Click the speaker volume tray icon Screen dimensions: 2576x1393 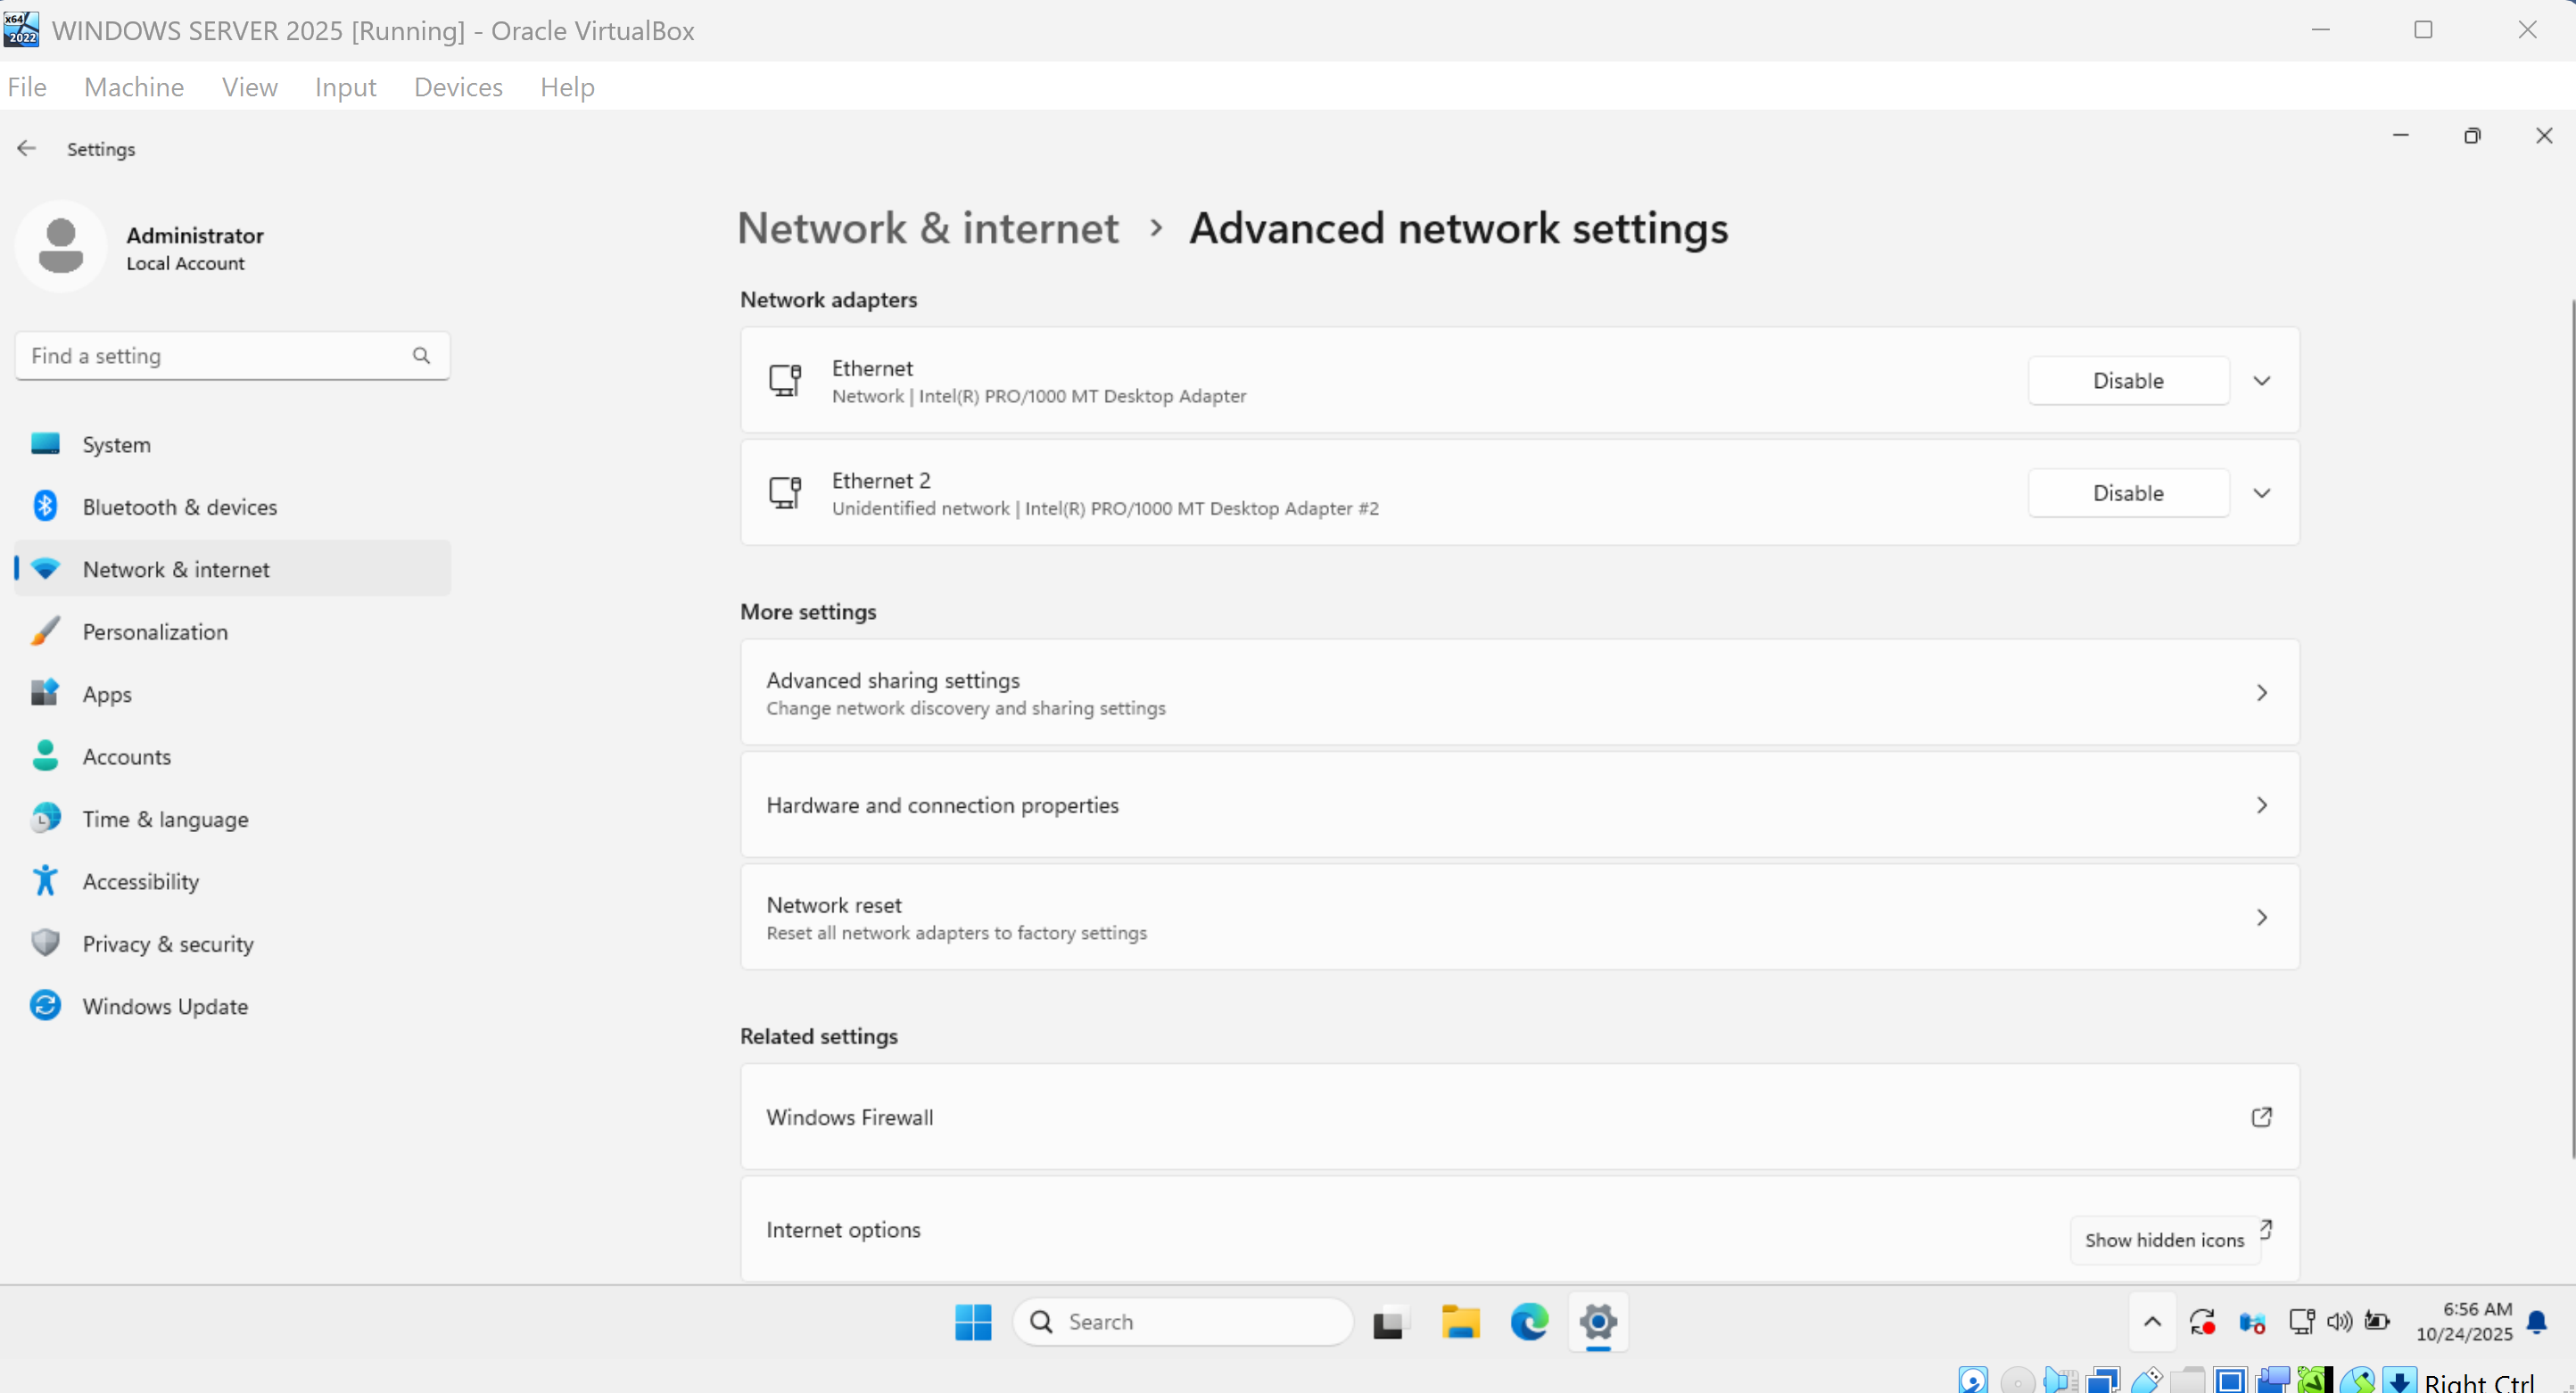[2339, 1322]
